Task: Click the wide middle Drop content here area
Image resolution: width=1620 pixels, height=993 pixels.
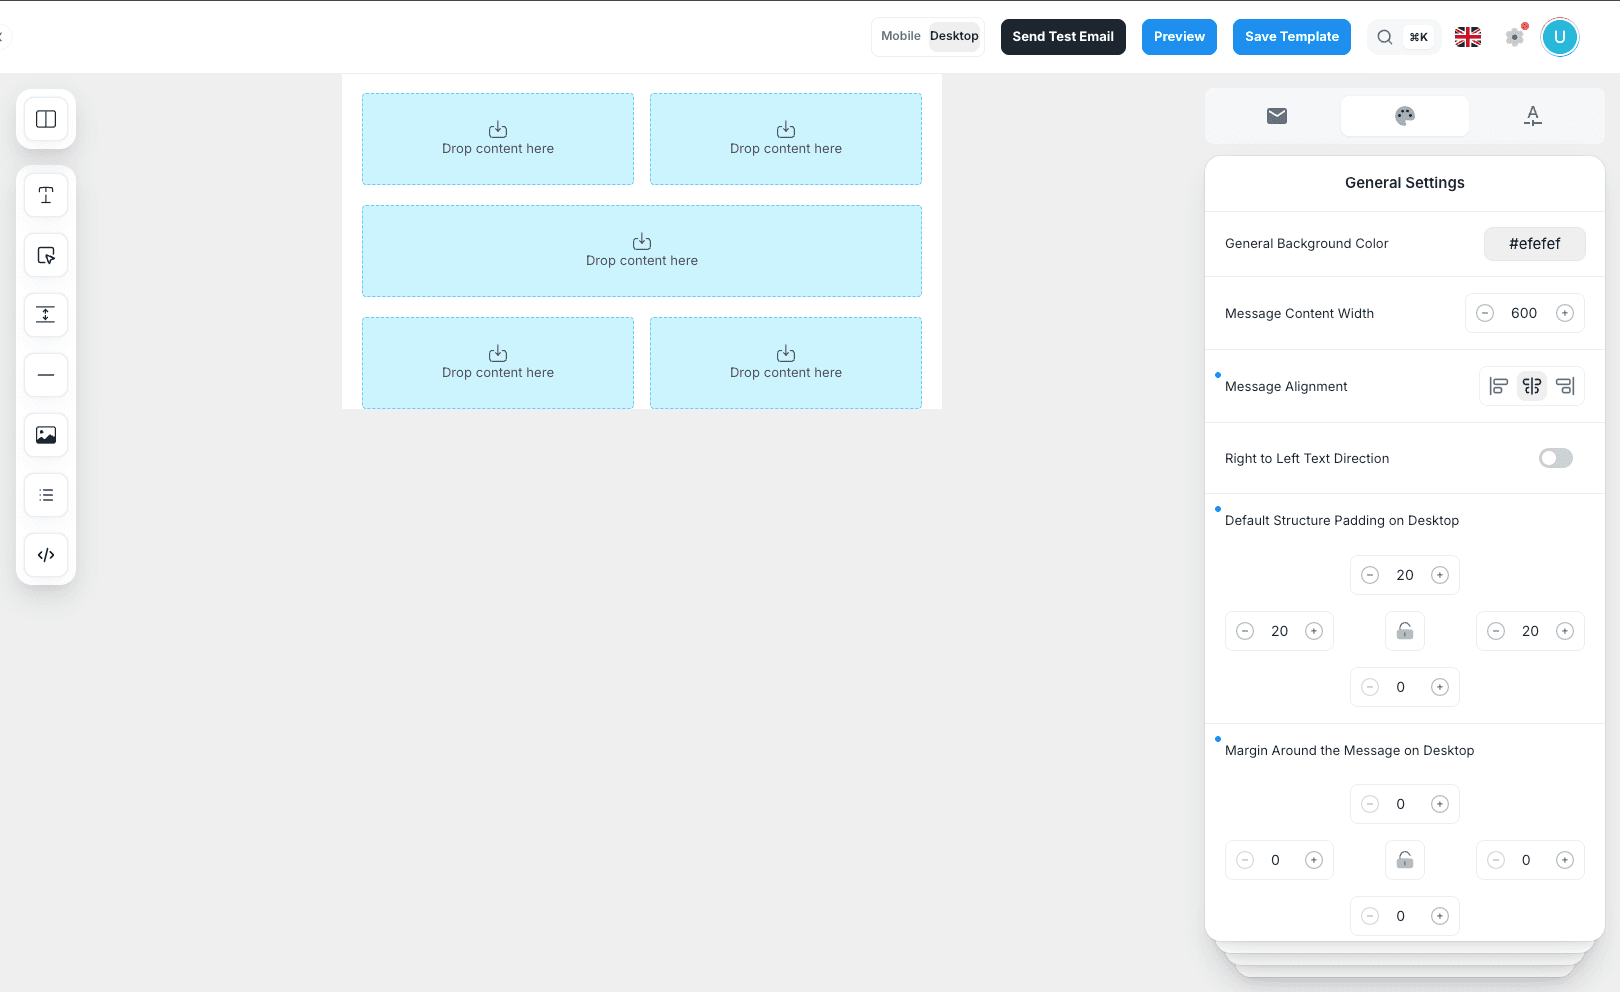Action: (x=642, y=251)
